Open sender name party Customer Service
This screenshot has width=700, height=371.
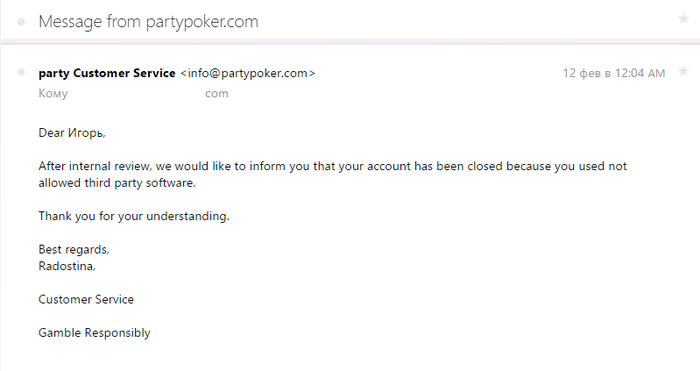(x=107, y=73)
